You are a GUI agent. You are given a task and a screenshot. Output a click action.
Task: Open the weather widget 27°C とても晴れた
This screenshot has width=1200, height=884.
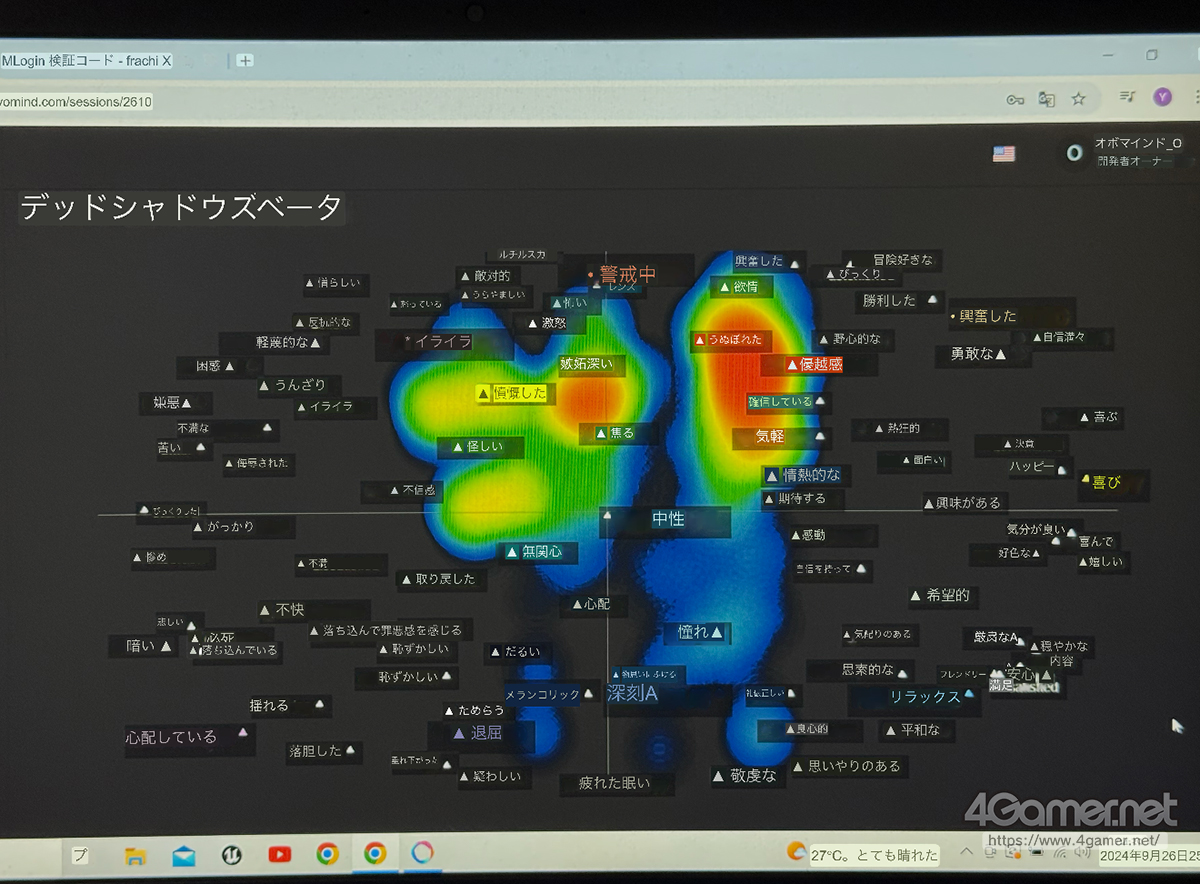[x=862, y=854]
